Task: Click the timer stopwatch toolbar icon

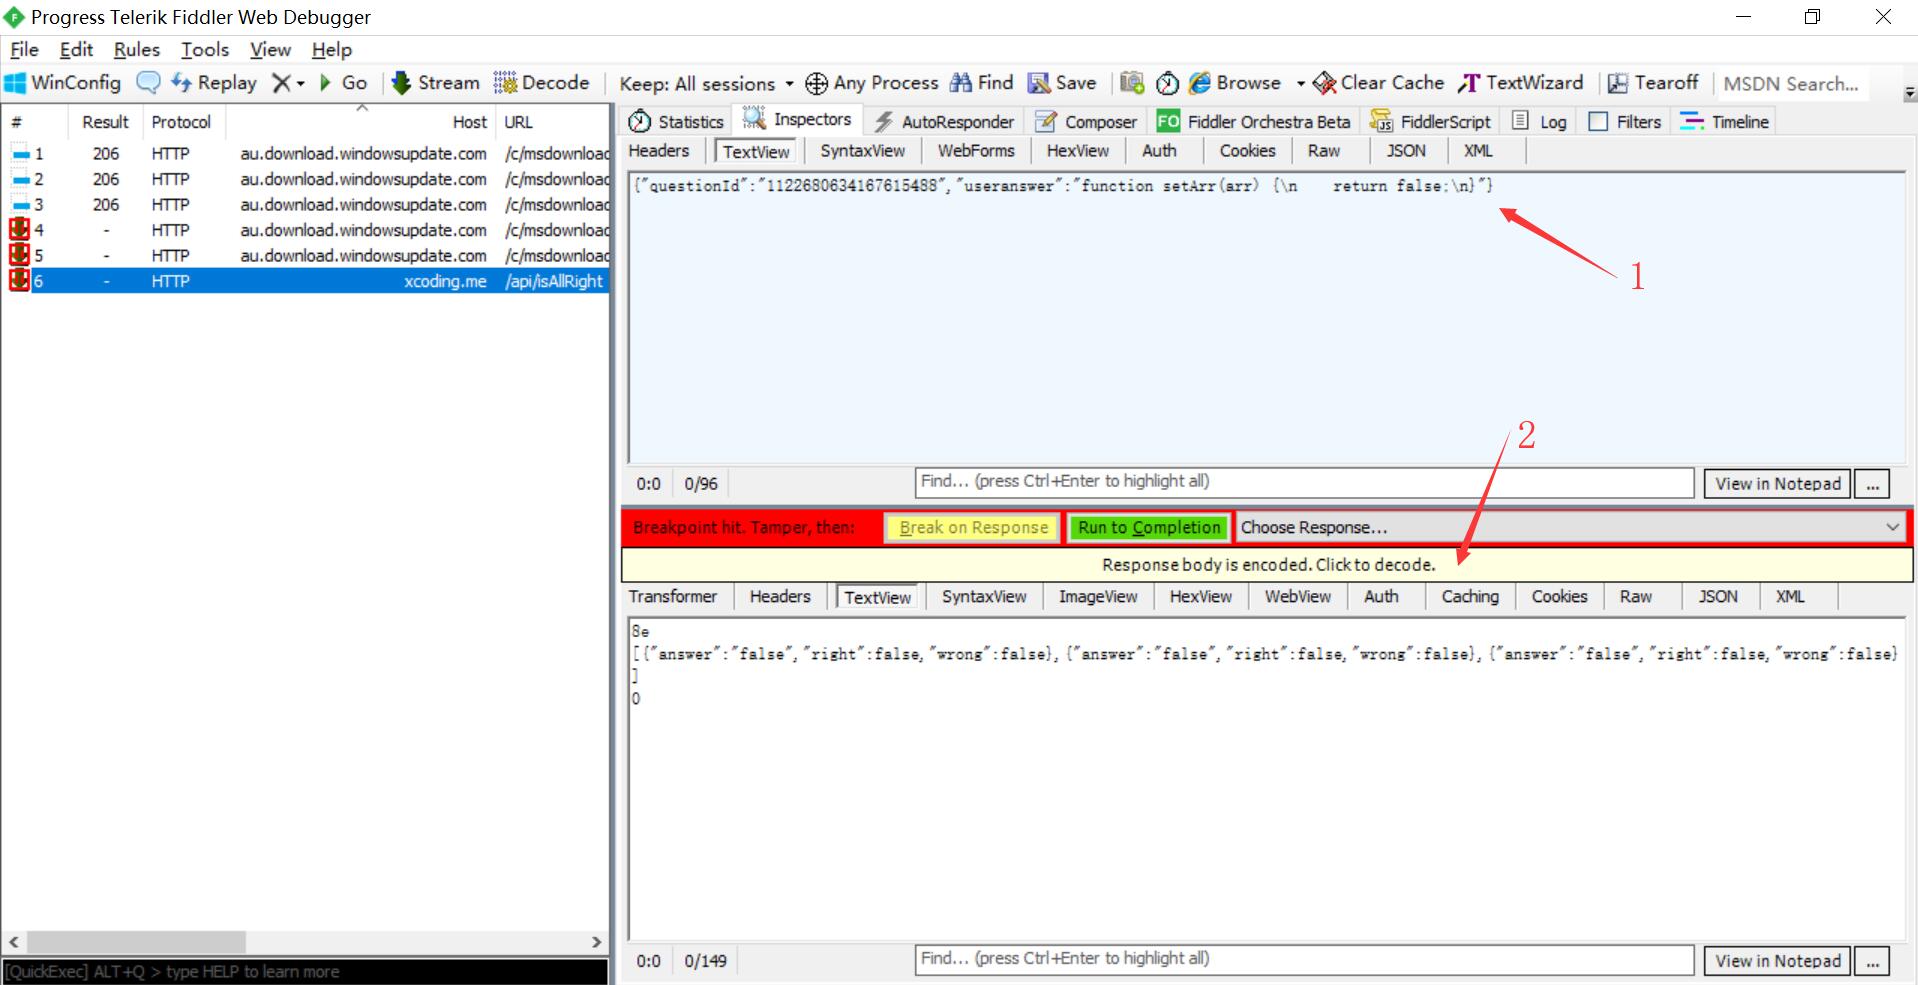Action: point(1167,83)
